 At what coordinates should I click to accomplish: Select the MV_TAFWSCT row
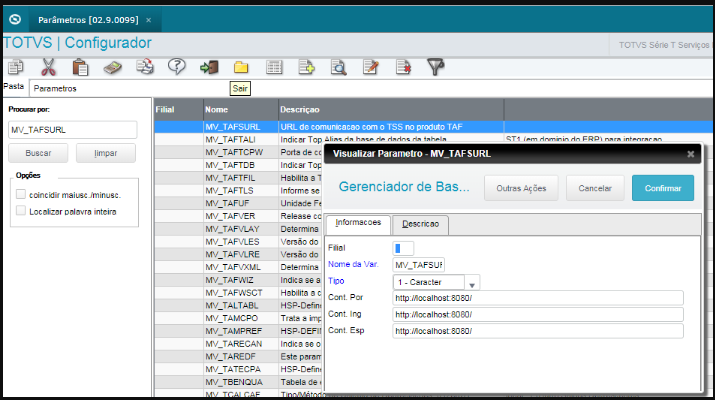pos(238,293)
